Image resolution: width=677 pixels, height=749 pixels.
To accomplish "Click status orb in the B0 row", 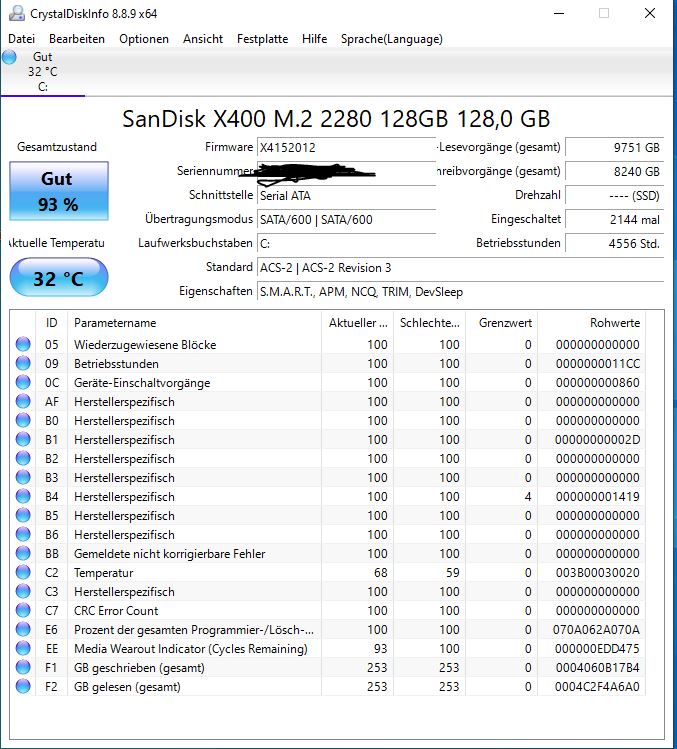I will pos(23,420).
